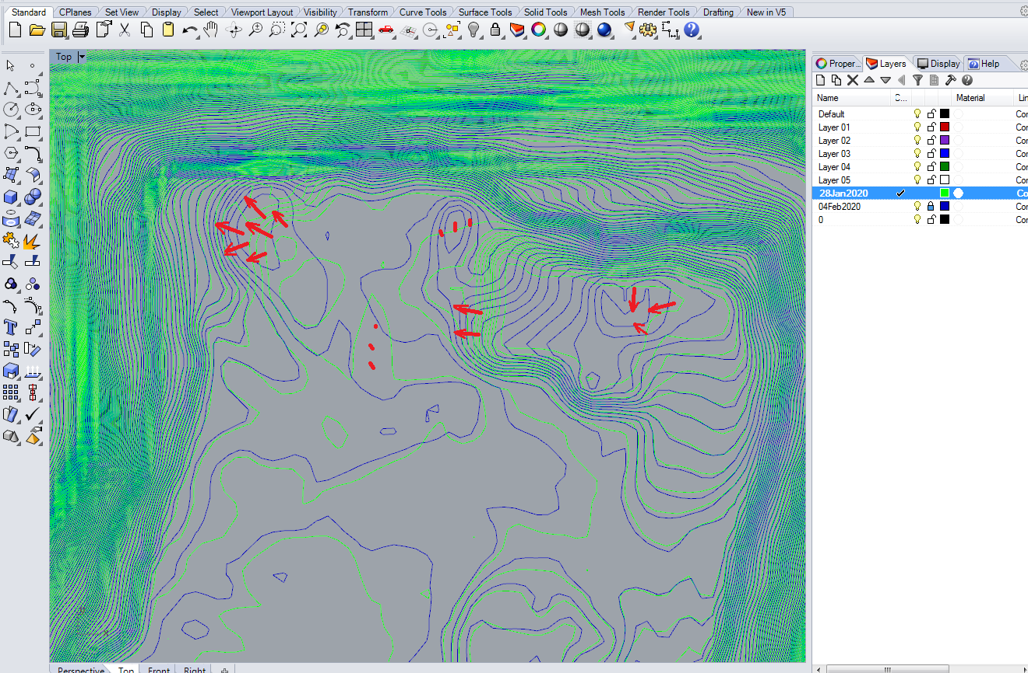Click the panel settings gear icon
The image size is (1028, 673).
[1023, 64]
